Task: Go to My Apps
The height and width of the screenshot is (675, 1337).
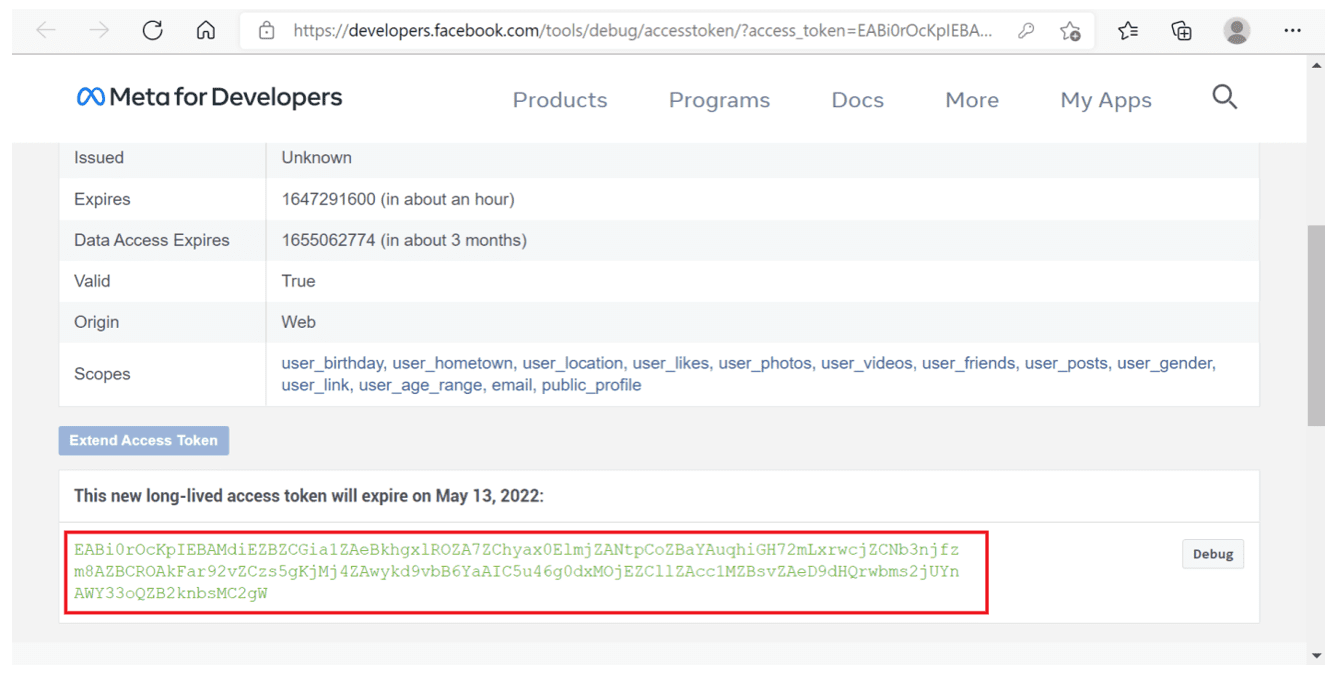Action: [1106, 100]
